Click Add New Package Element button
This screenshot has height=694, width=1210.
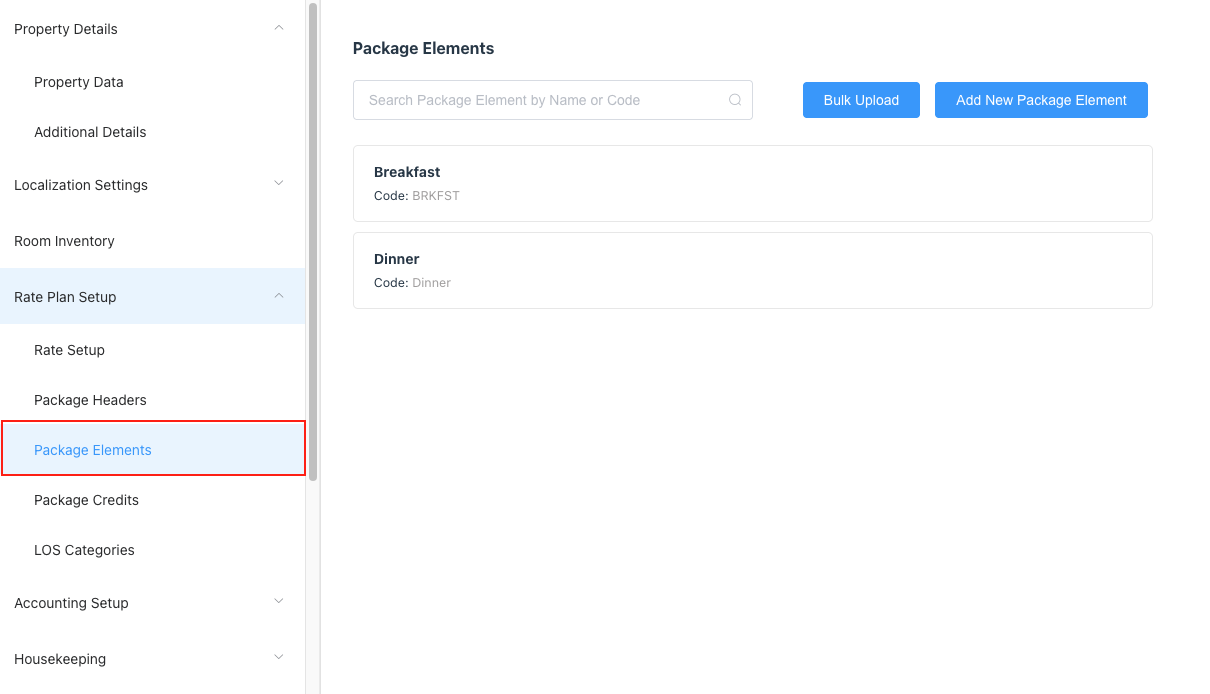[x=1041, y=100]
